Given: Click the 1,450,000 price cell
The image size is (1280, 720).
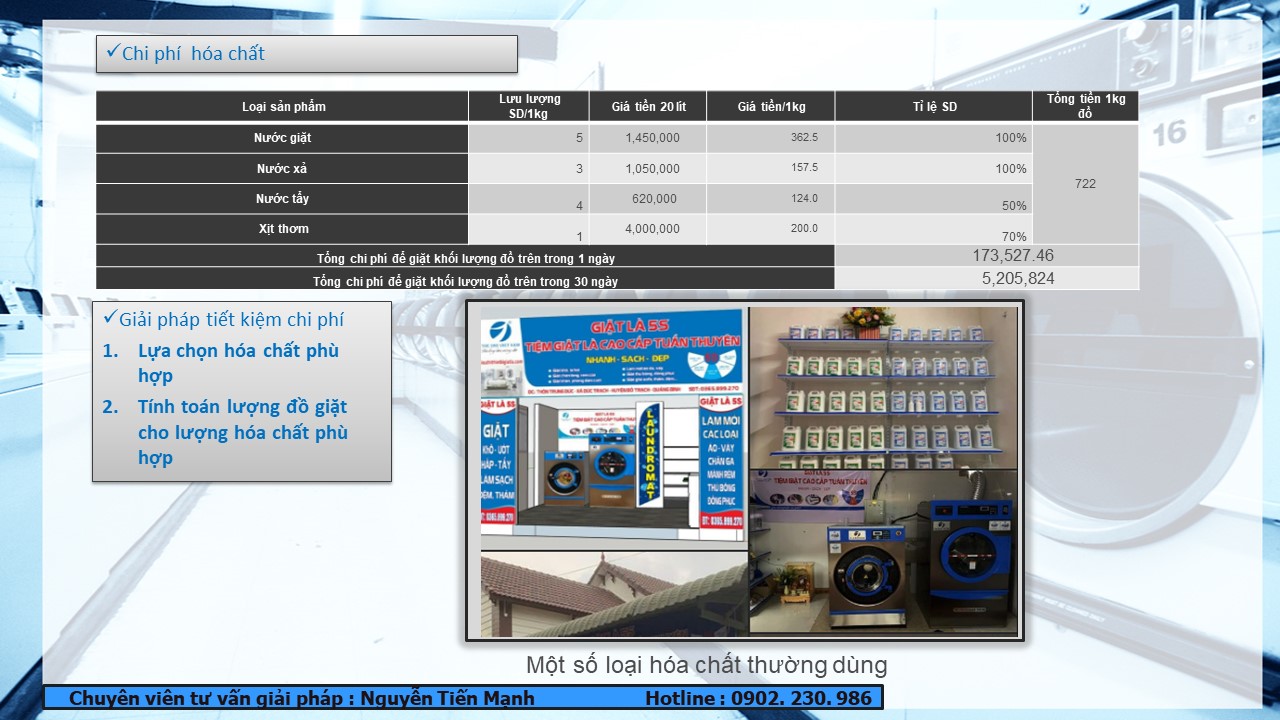Looking at the screenshot, I should click(x=648, y=138).
